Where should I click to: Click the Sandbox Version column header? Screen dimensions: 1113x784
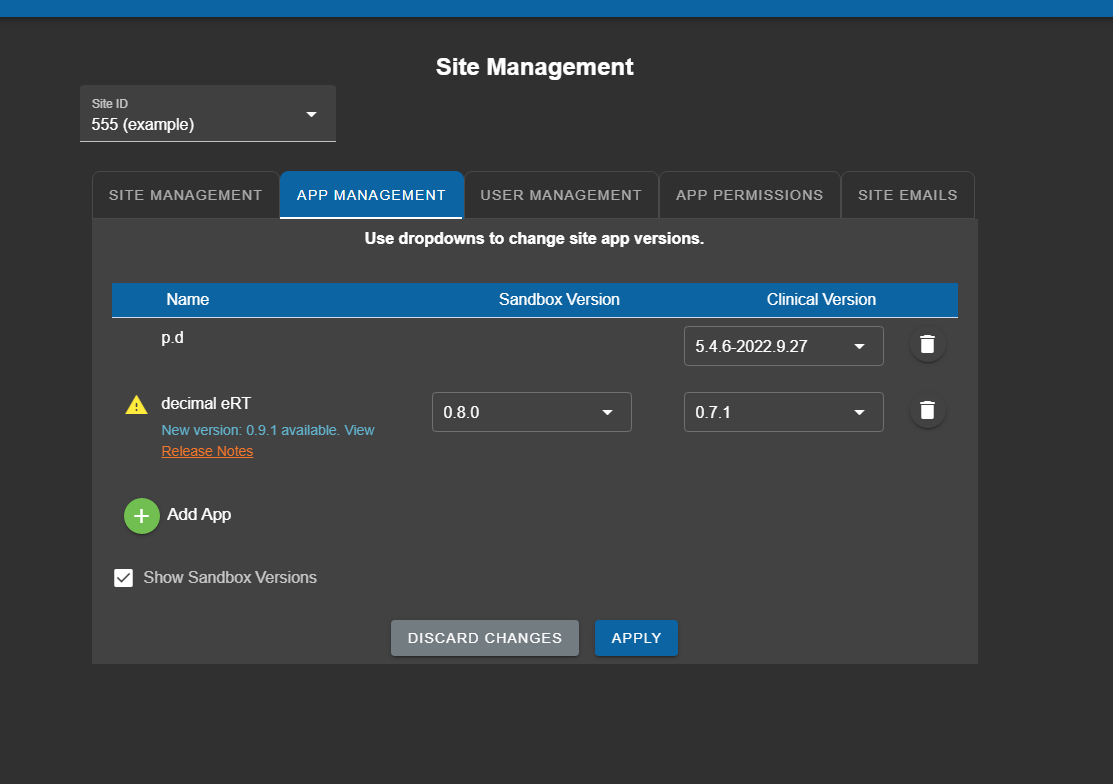(x=559, y=299)
